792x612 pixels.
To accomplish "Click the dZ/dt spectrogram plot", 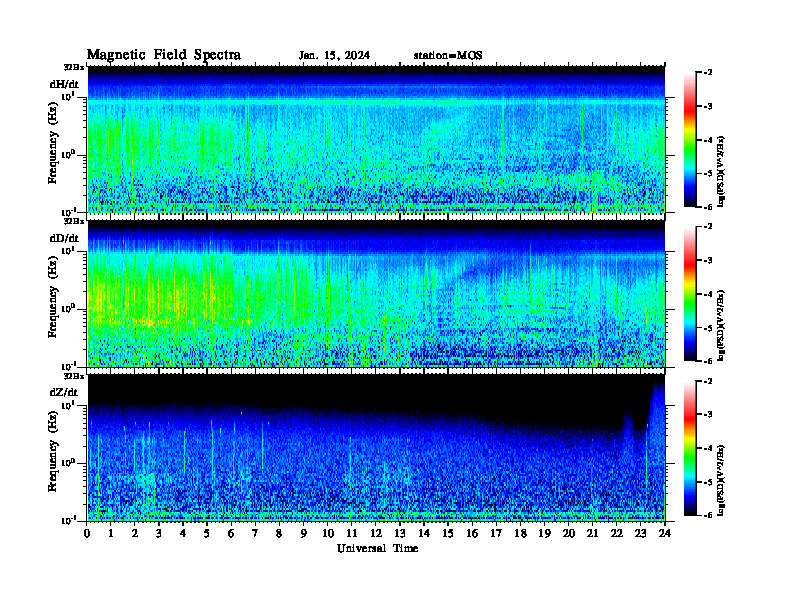I will 376,447.
